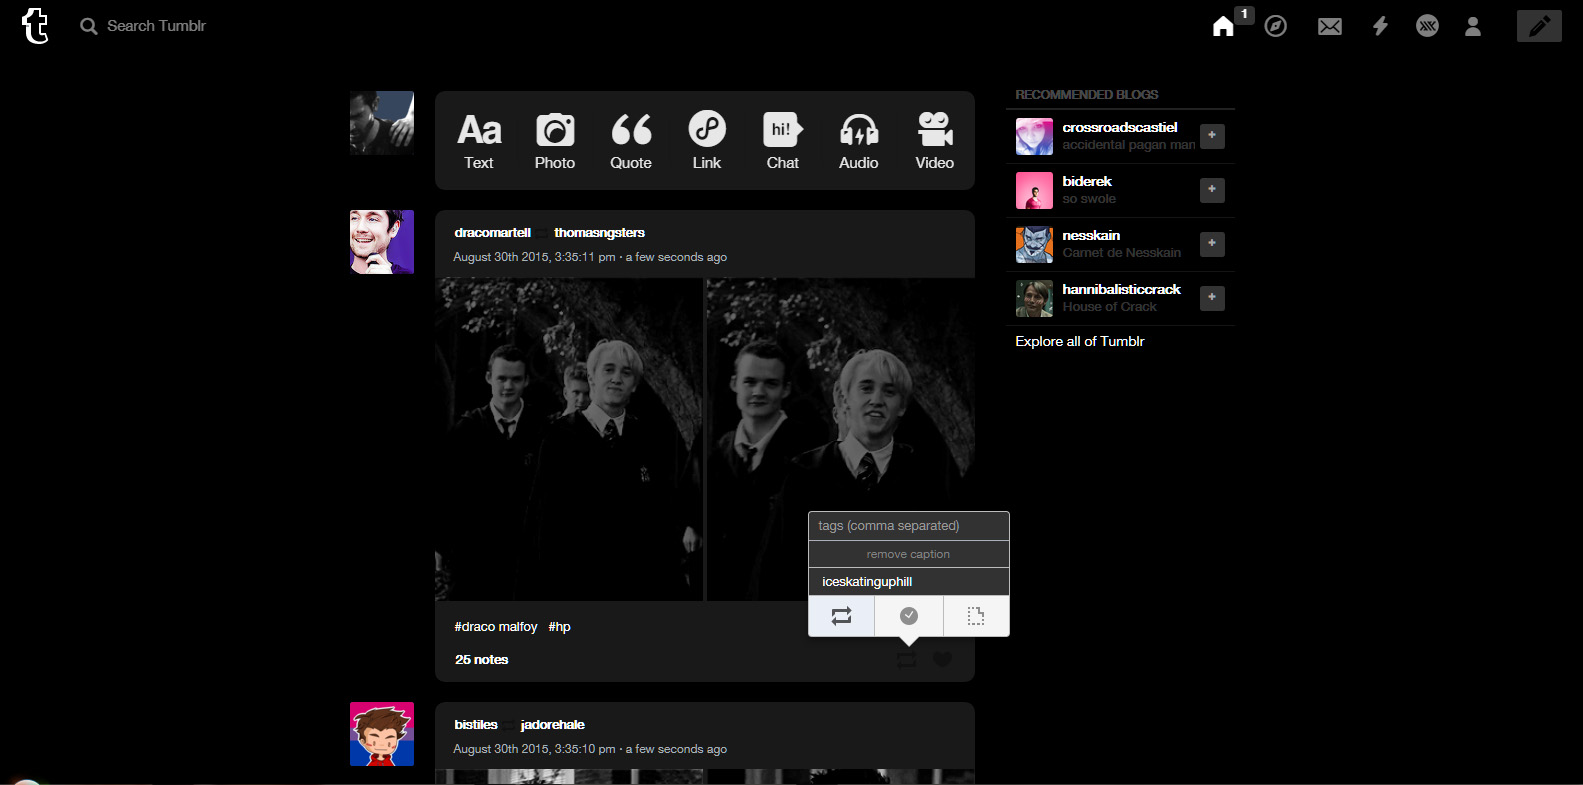
Task: Click the reblog icon under the popup
Action: pyautogui.click(x=906, y=659)
